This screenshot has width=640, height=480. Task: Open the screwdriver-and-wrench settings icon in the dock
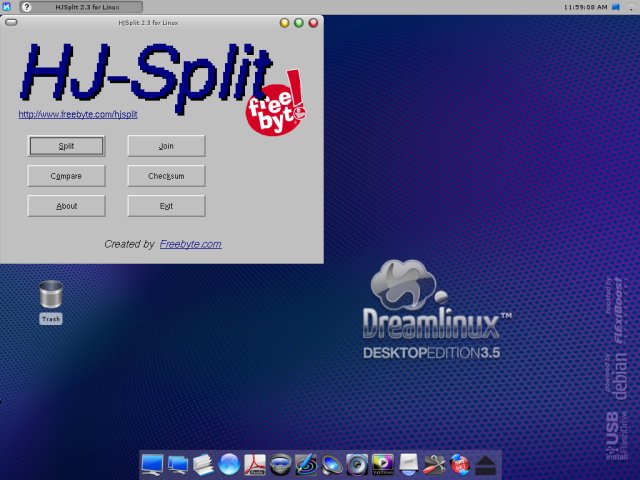coord(434,464)
